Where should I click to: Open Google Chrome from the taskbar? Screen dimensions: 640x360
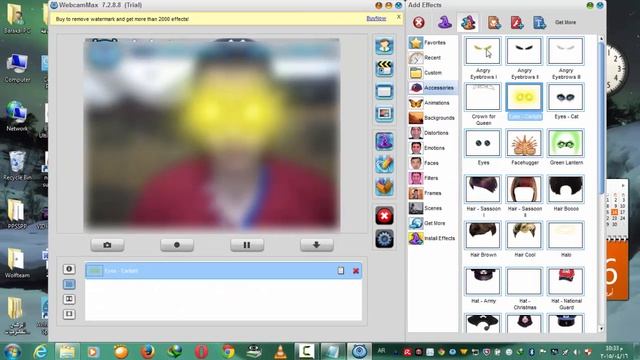[x=228, y=351]
